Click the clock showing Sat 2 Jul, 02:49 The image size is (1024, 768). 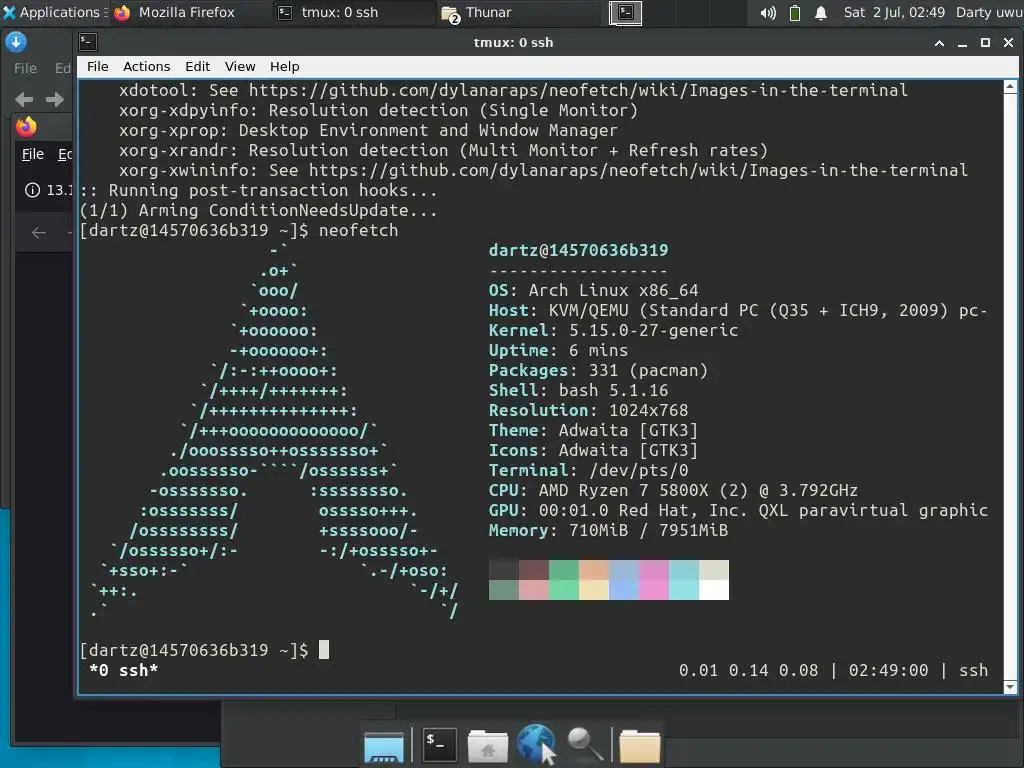click(x=893, y=12)
